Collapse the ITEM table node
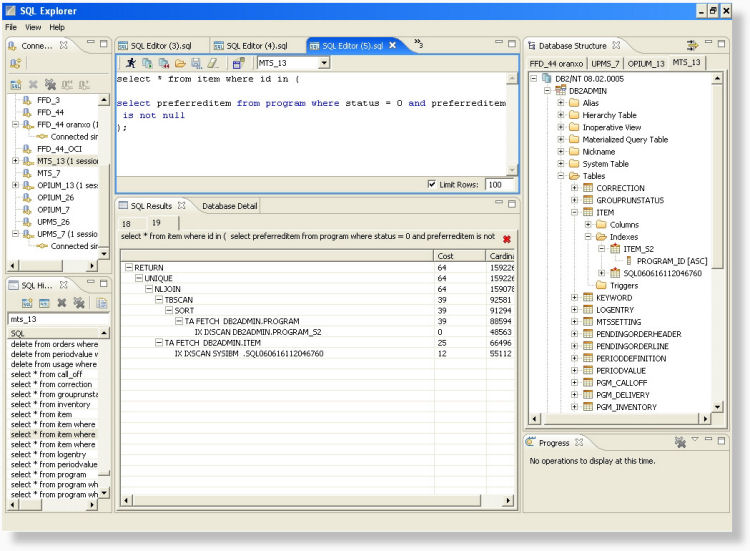The height and width of the screenshot is (551, 750). [x=575, y=212]
